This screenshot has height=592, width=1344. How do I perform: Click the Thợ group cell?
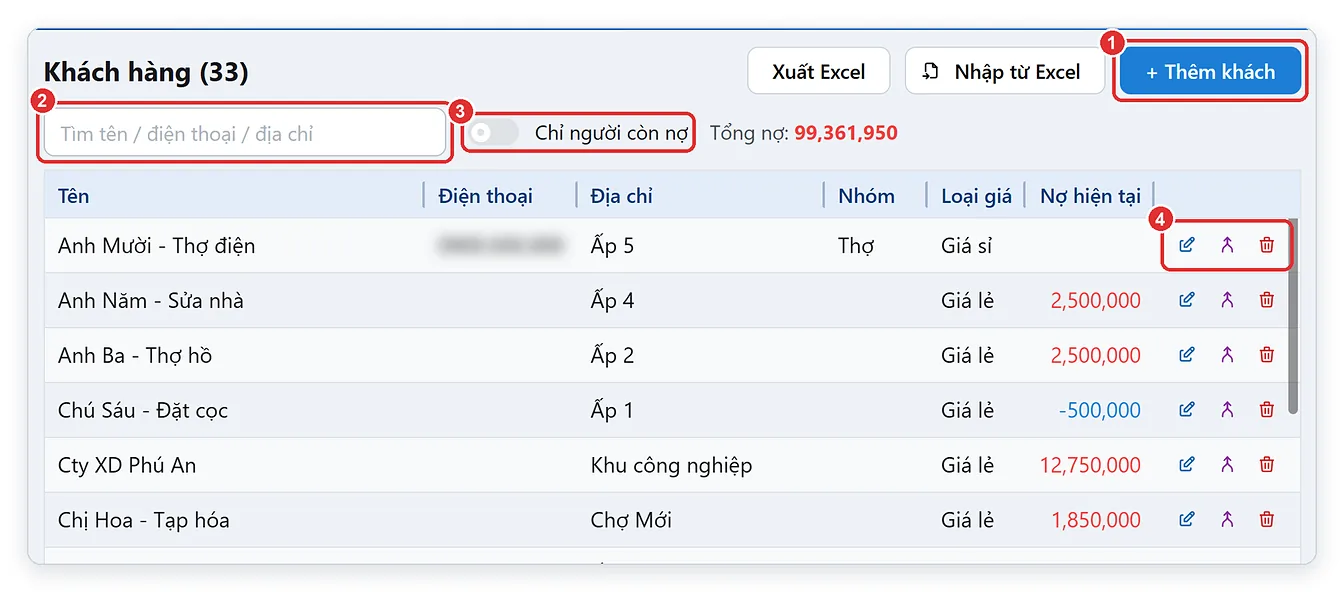tap(856, 246)
